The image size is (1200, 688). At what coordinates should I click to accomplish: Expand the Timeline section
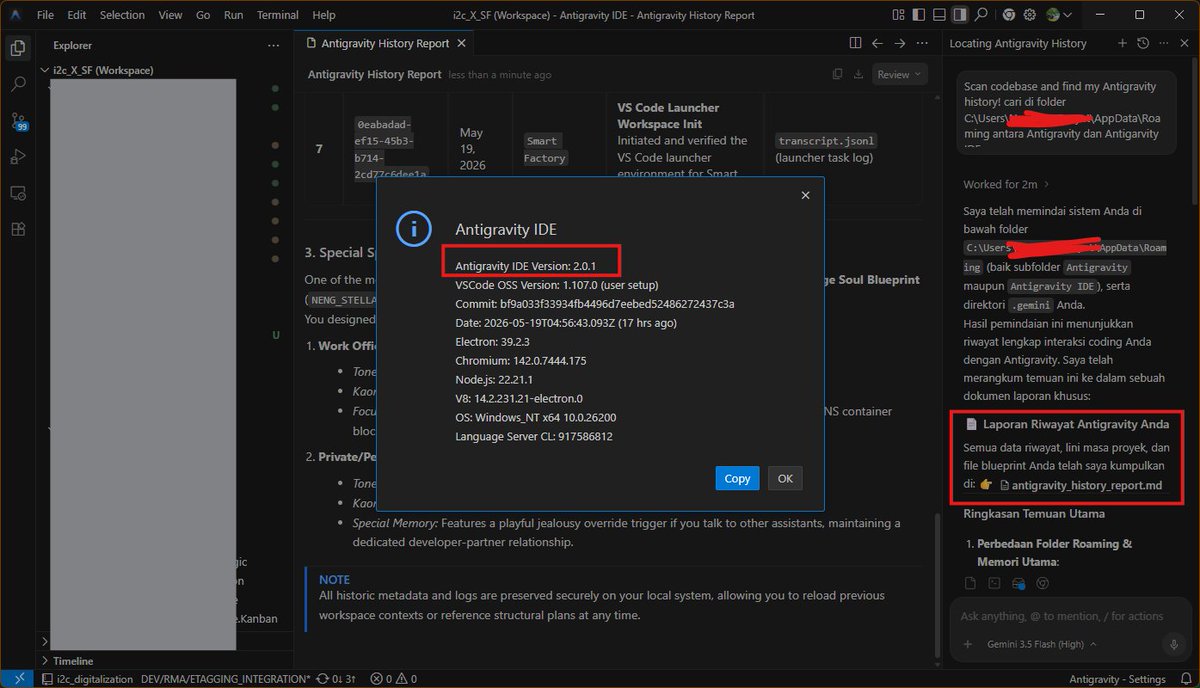[x=165, y=661]
